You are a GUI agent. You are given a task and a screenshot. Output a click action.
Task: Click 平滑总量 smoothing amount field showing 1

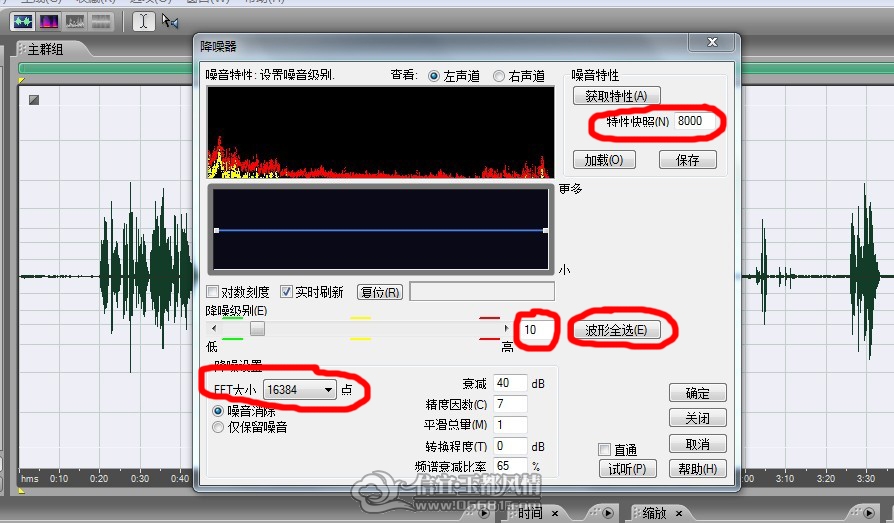coord(510,425)
